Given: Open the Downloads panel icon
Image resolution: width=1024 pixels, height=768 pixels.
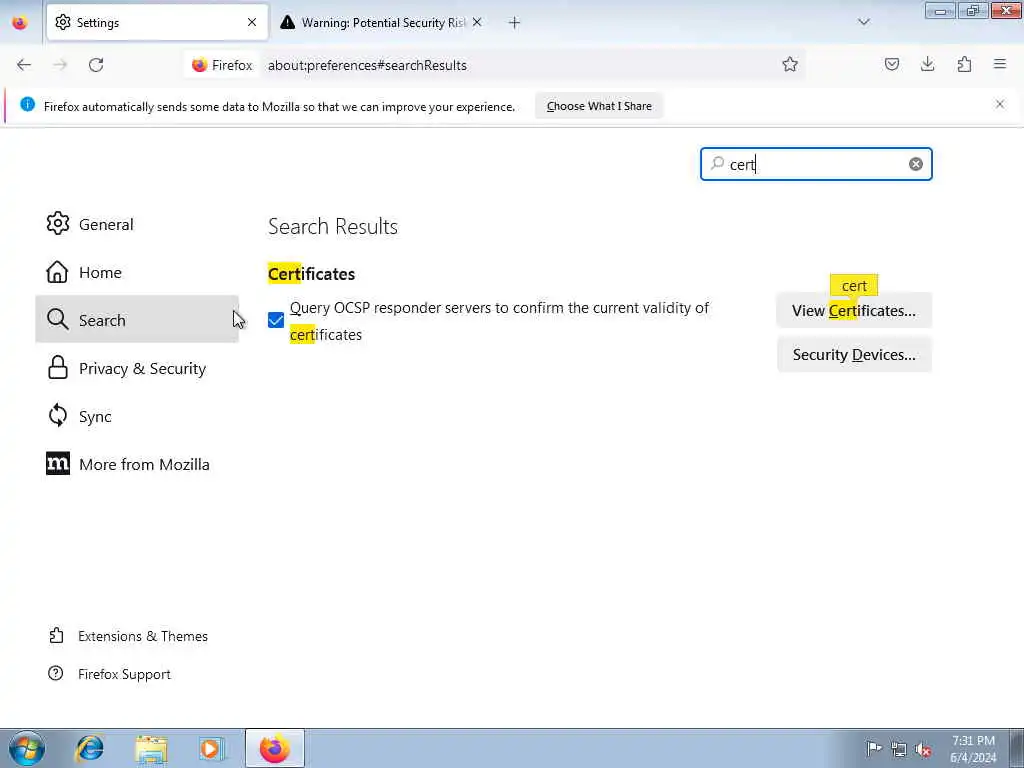Looking at the screenshot, I should click(927, 64).
